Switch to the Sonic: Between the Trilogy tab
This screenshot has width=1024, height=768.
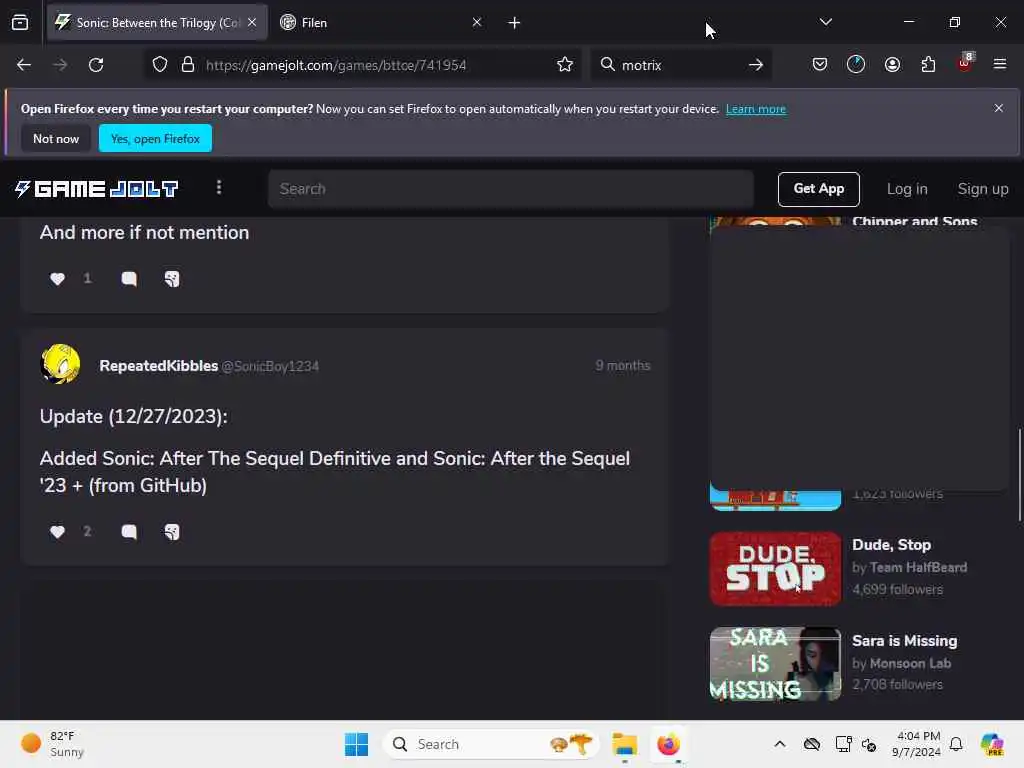[157, 23]
